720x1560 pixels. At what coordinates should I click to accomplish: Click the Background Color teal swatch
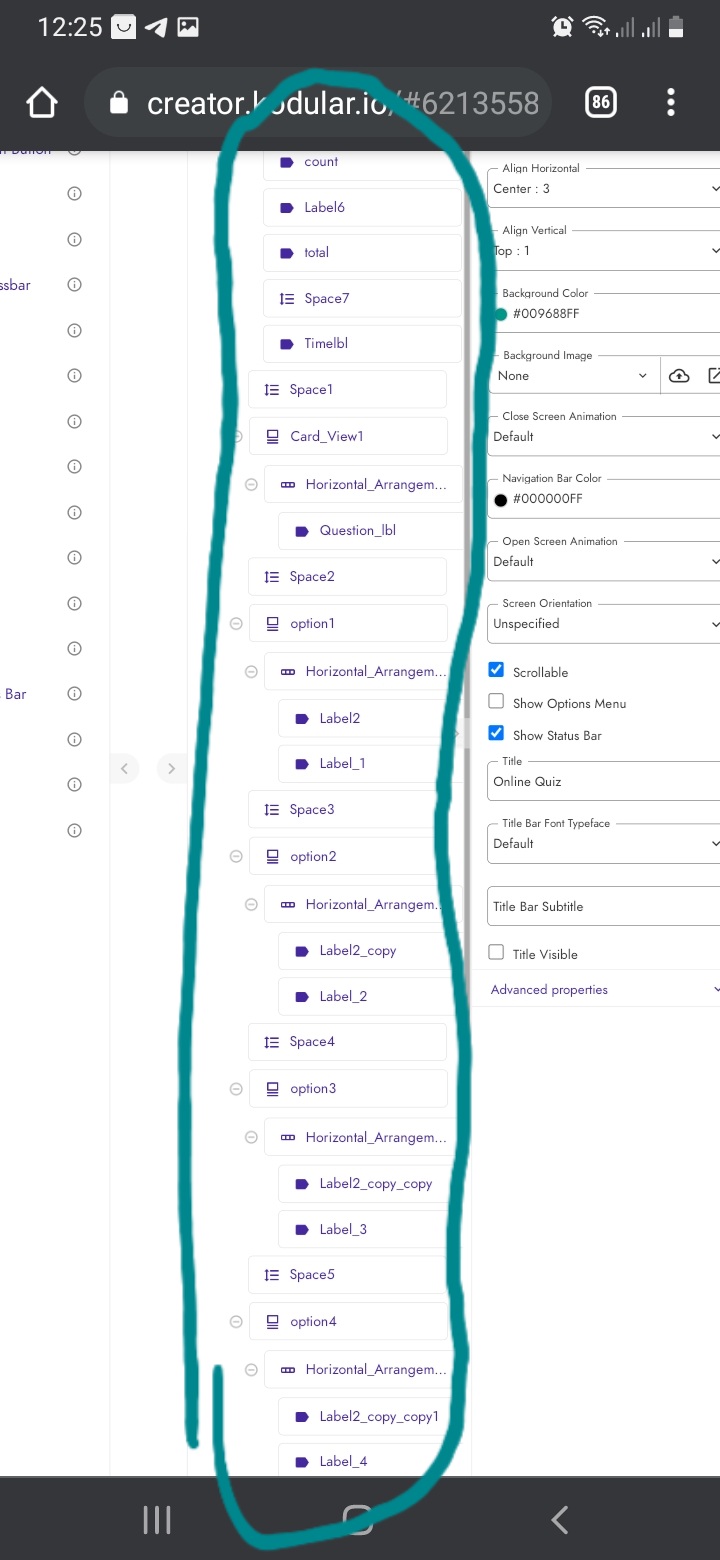(500, 314)
